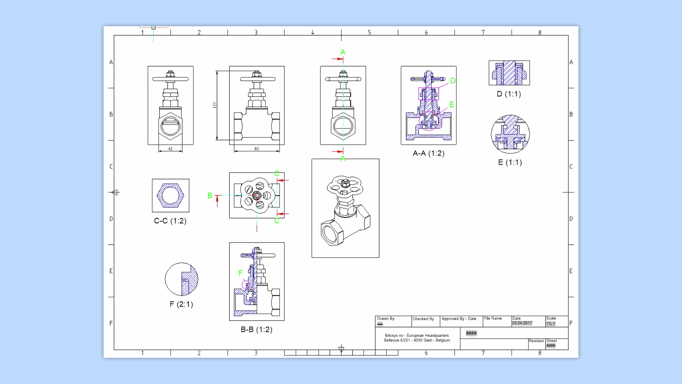
Task: Click the 80 width dimension
Action: point(256,149)
